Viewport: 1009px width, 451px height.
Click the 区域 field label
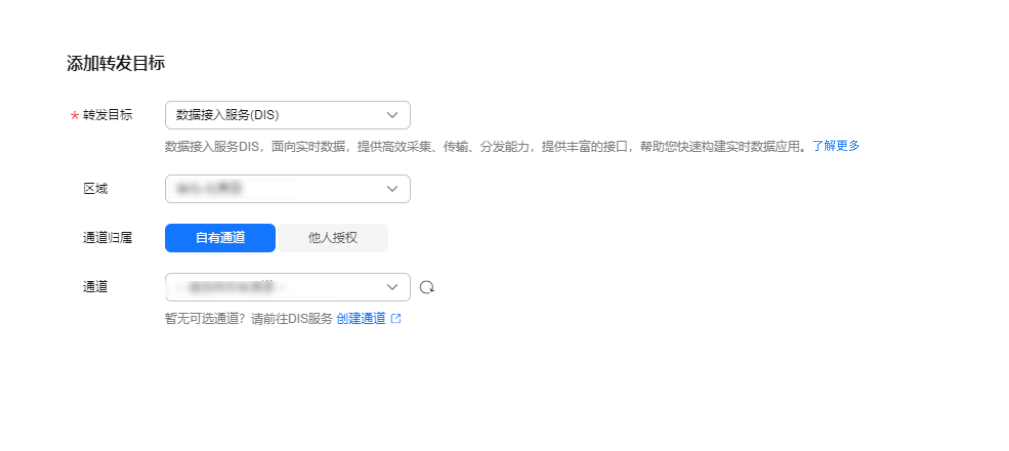tap(95, 189)
